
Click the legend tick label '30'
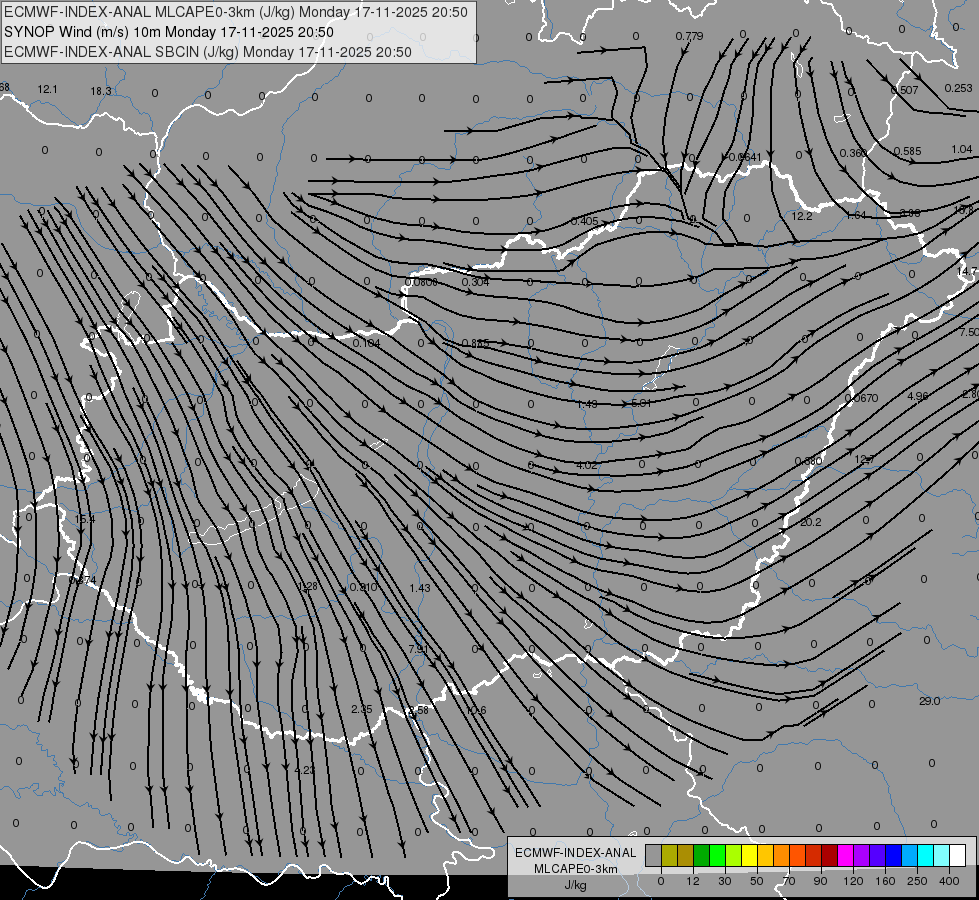coord(725,881)
